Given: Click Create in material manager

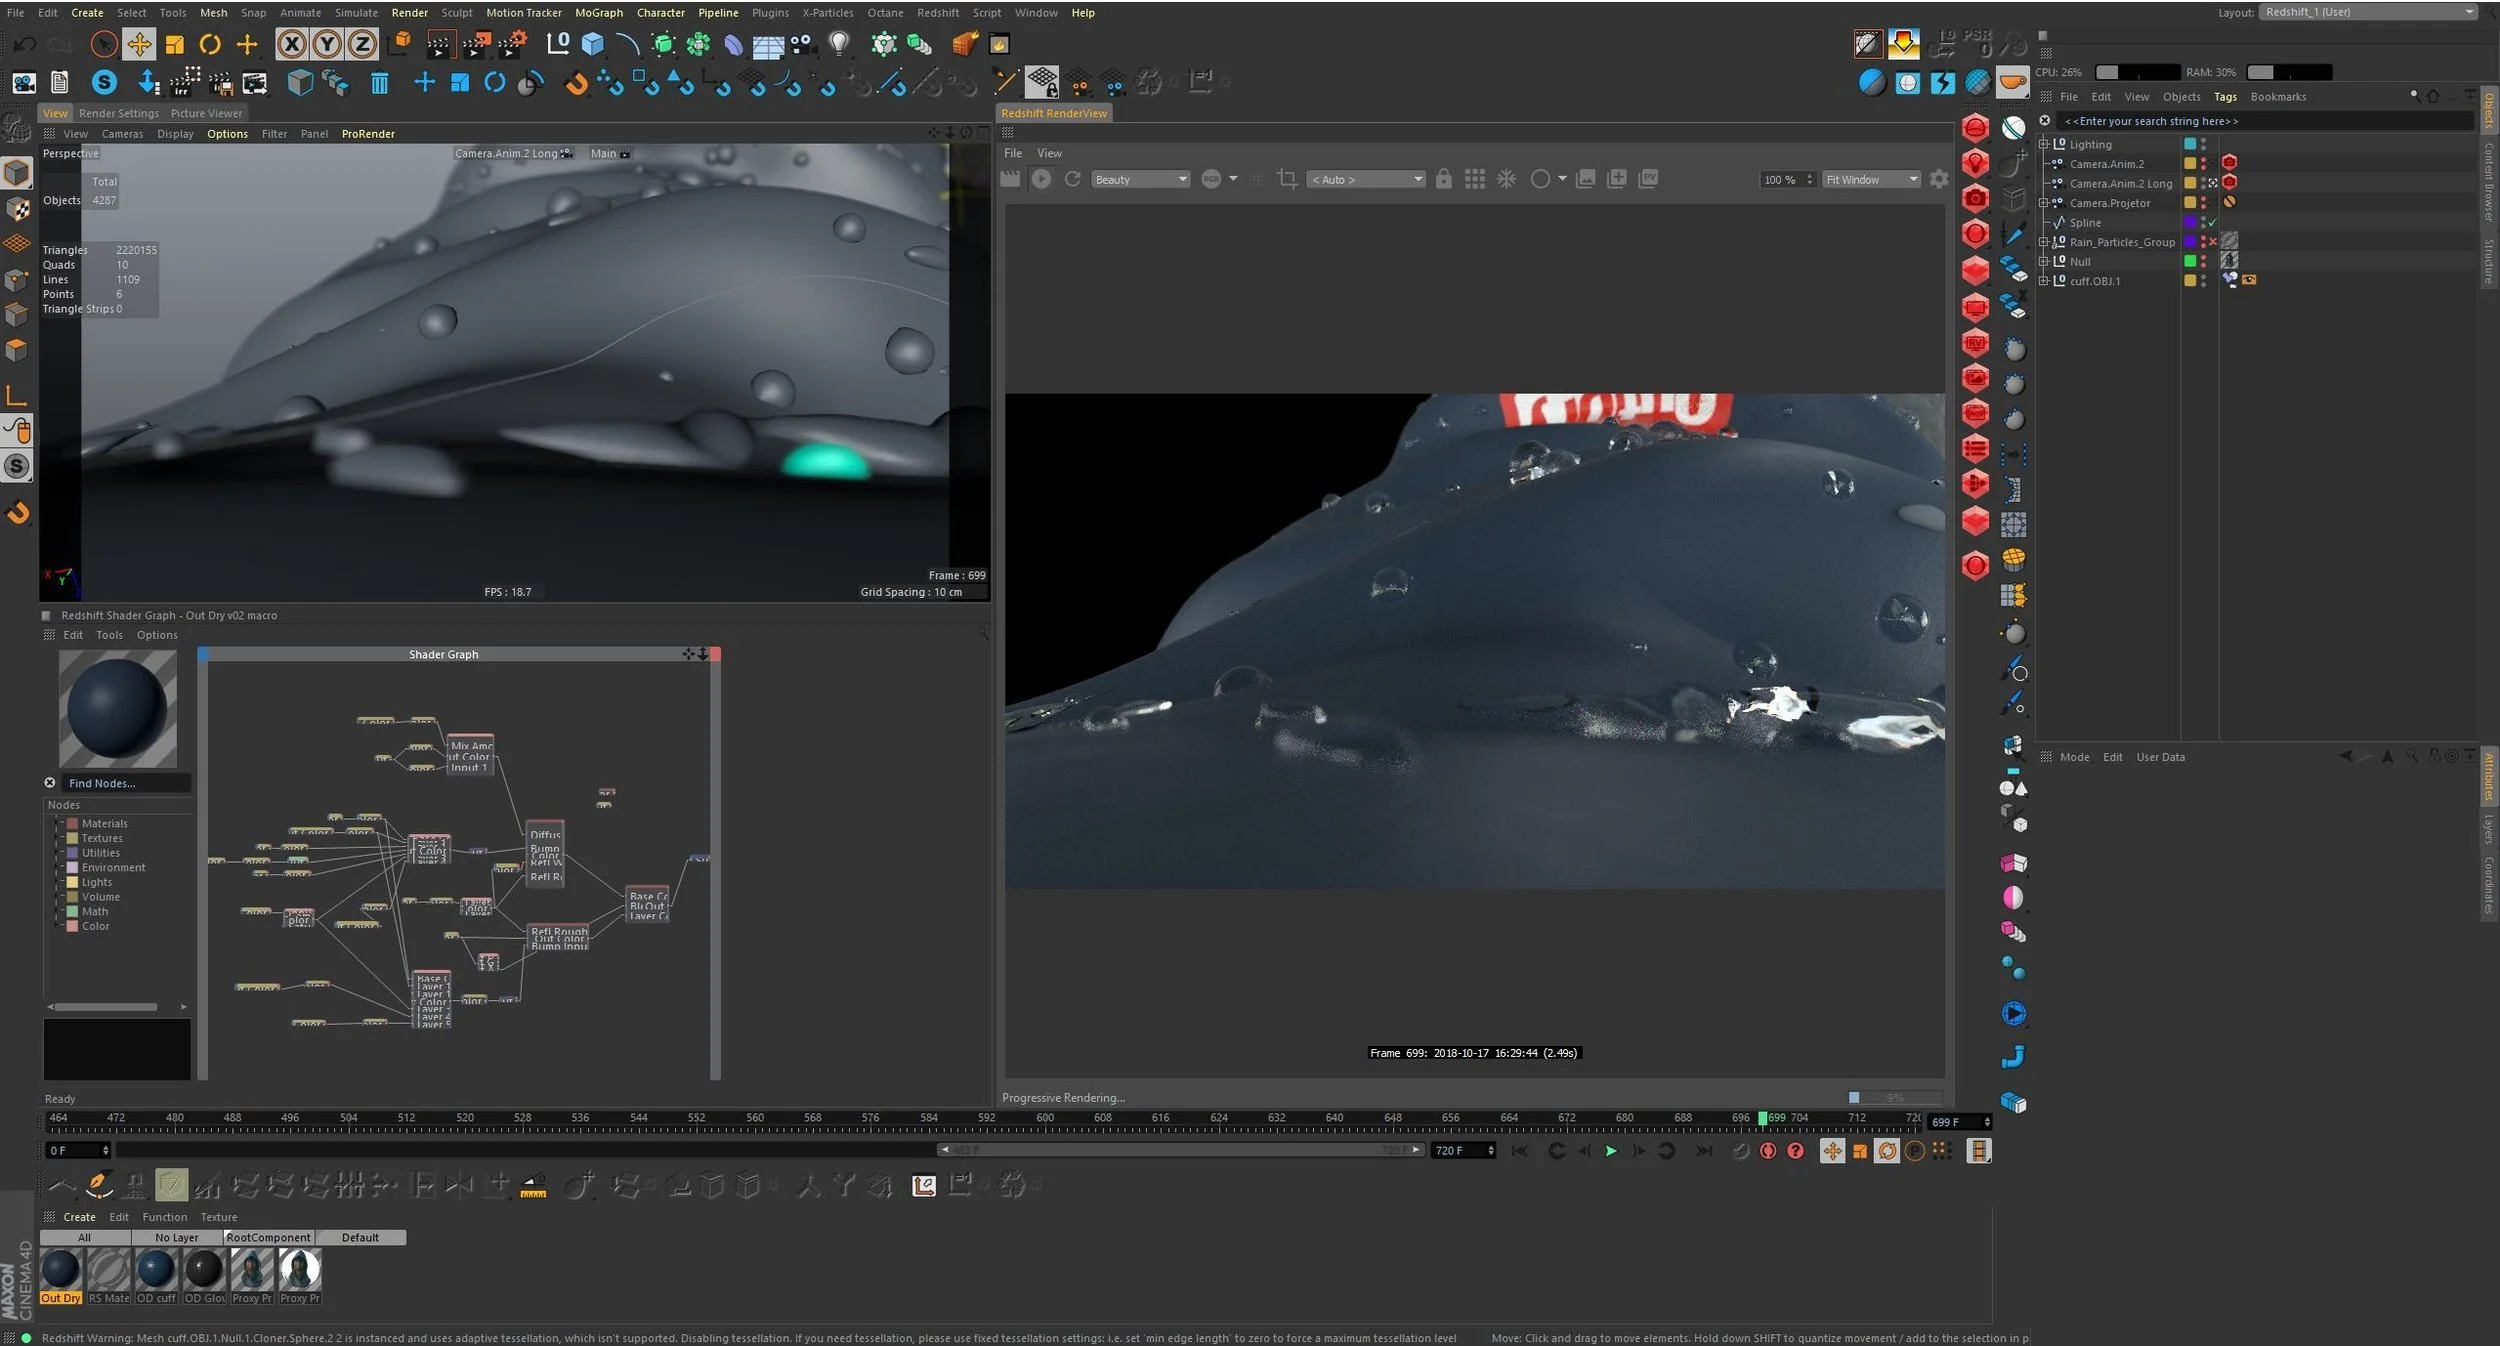Looking at the screenshot, I should pyautogui.click(x=79, y=1217).
